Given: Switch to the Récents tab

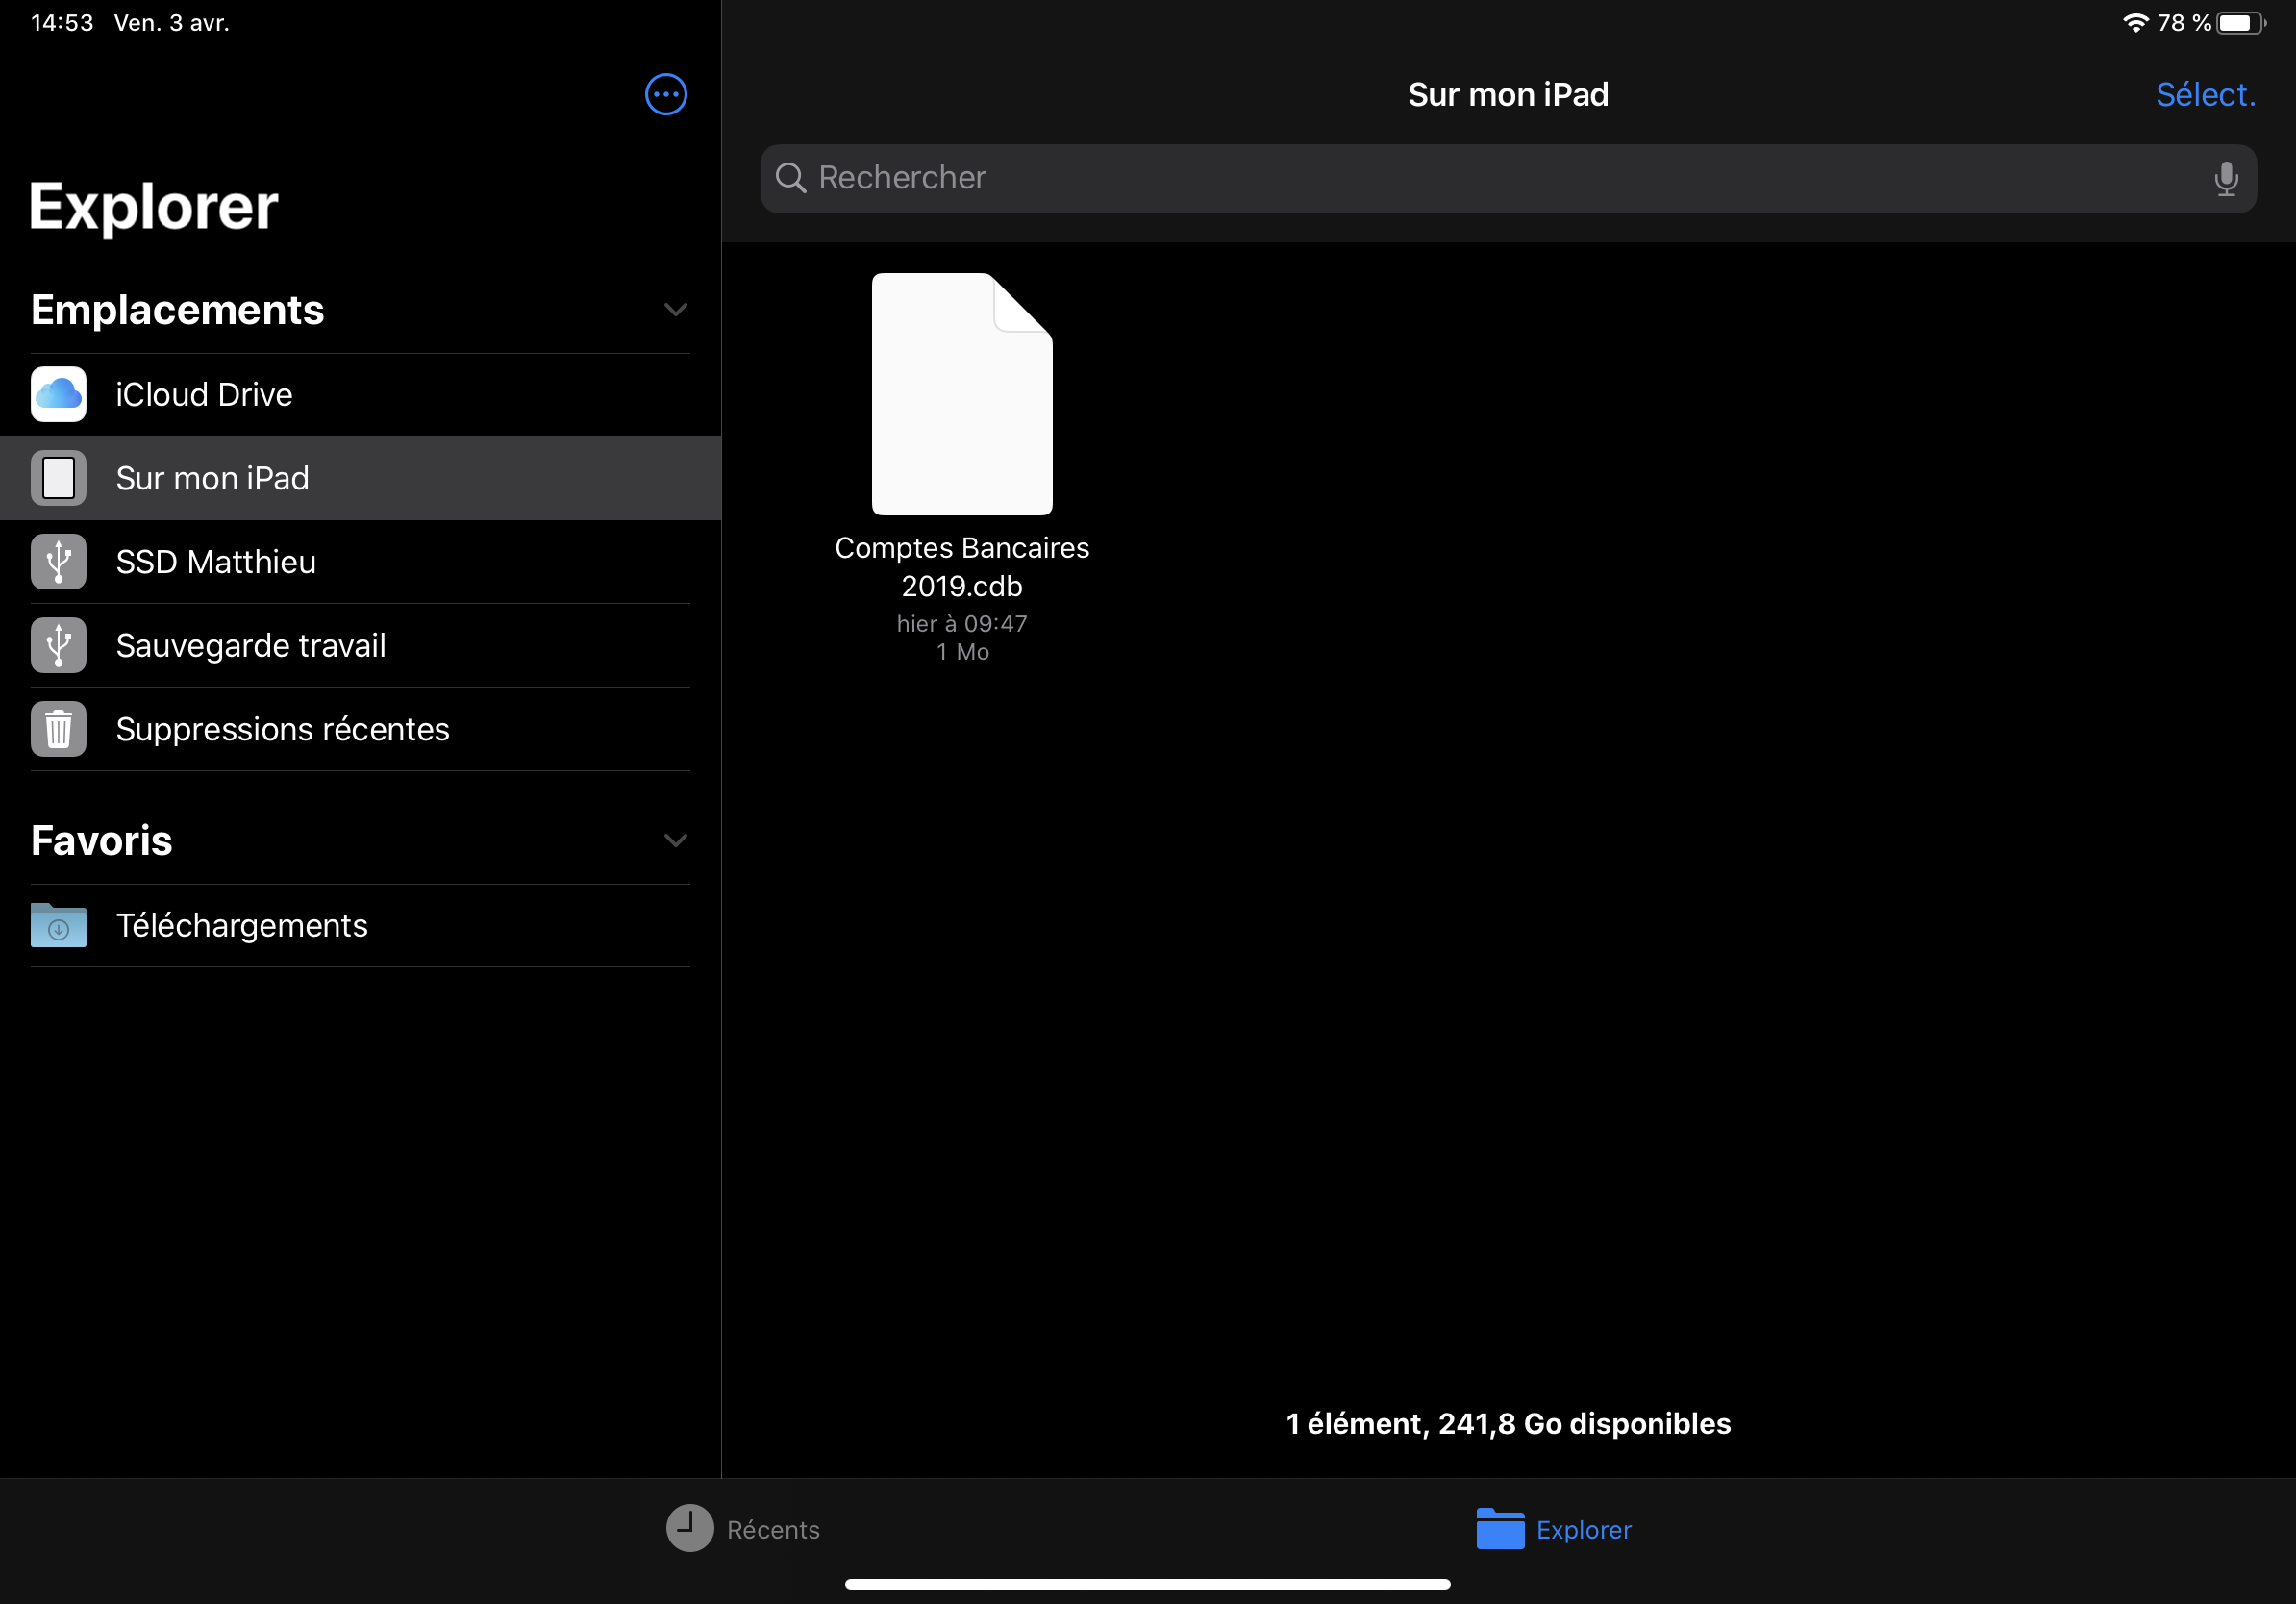Looking at the screenshot, I should coord(743,1528).
